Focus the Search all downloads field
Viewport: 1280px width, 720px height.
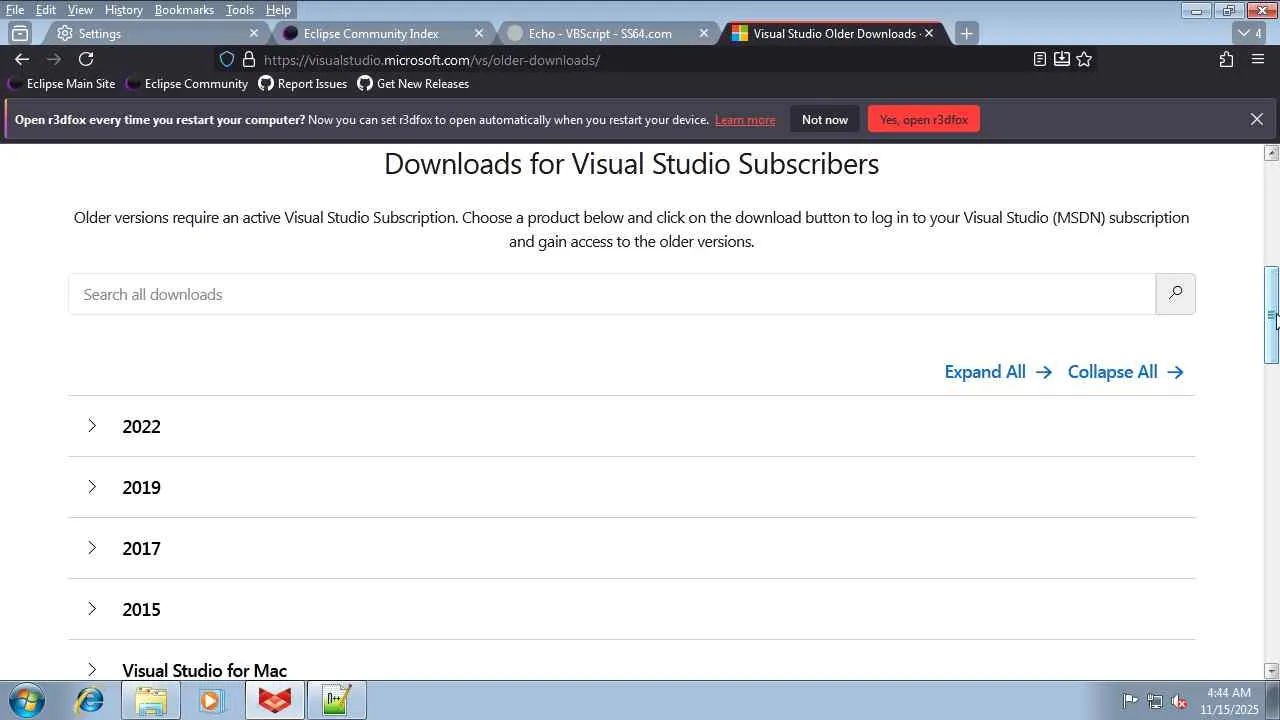point(612,294)
